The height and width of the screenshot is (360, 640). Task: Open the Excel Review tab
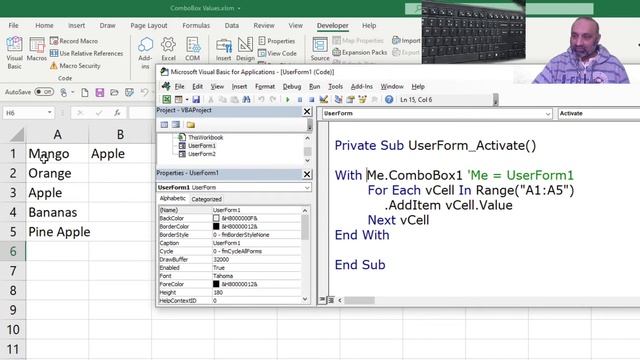point(264,25)
